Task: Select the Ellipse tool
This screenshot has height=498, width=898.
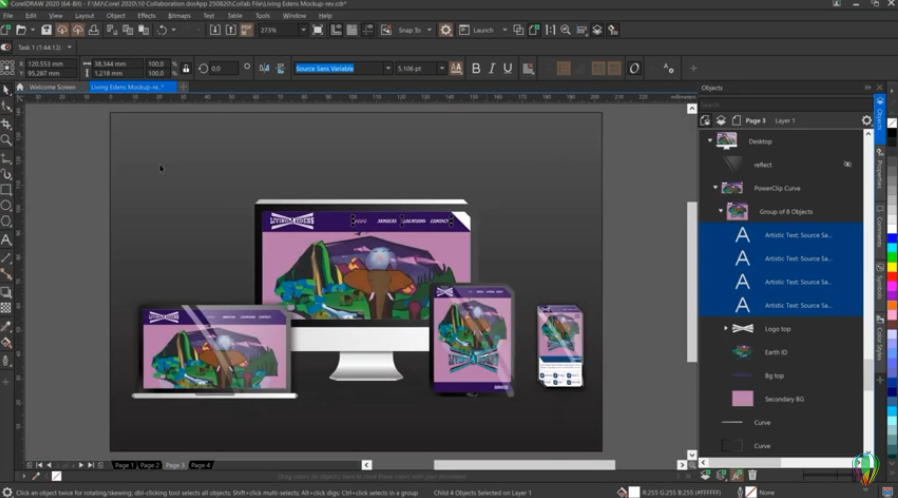Action: click(x=6, y=205)
